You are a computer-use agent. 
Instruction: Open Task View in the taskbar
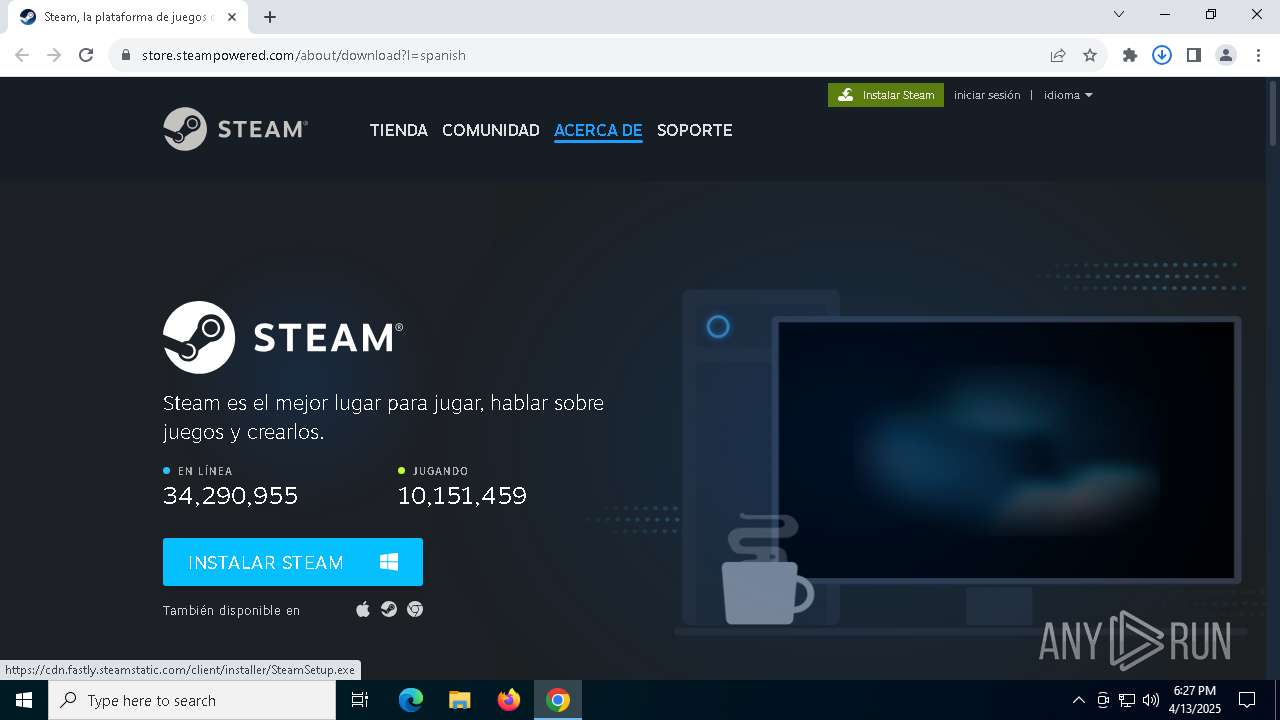click(360, 700)
